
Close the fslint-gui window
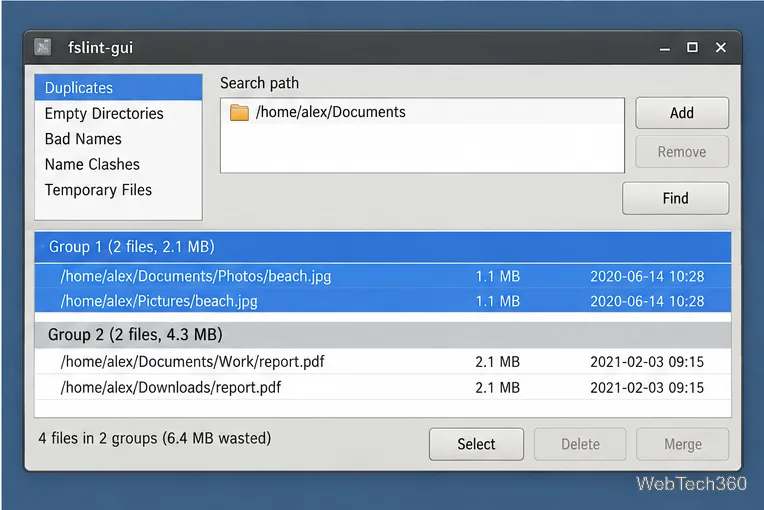point(721,47)
